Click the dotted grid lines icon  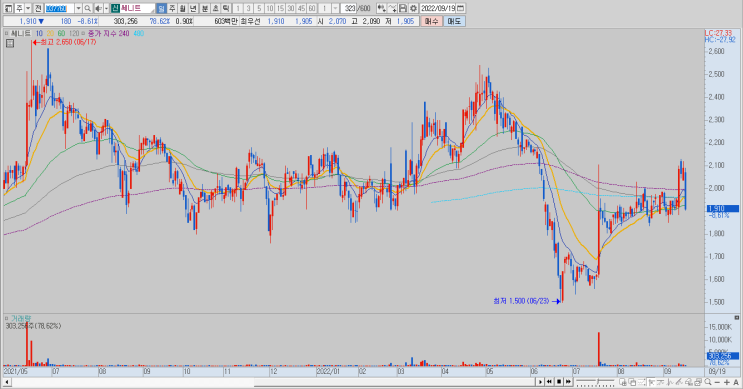click(x=642, y=382)
